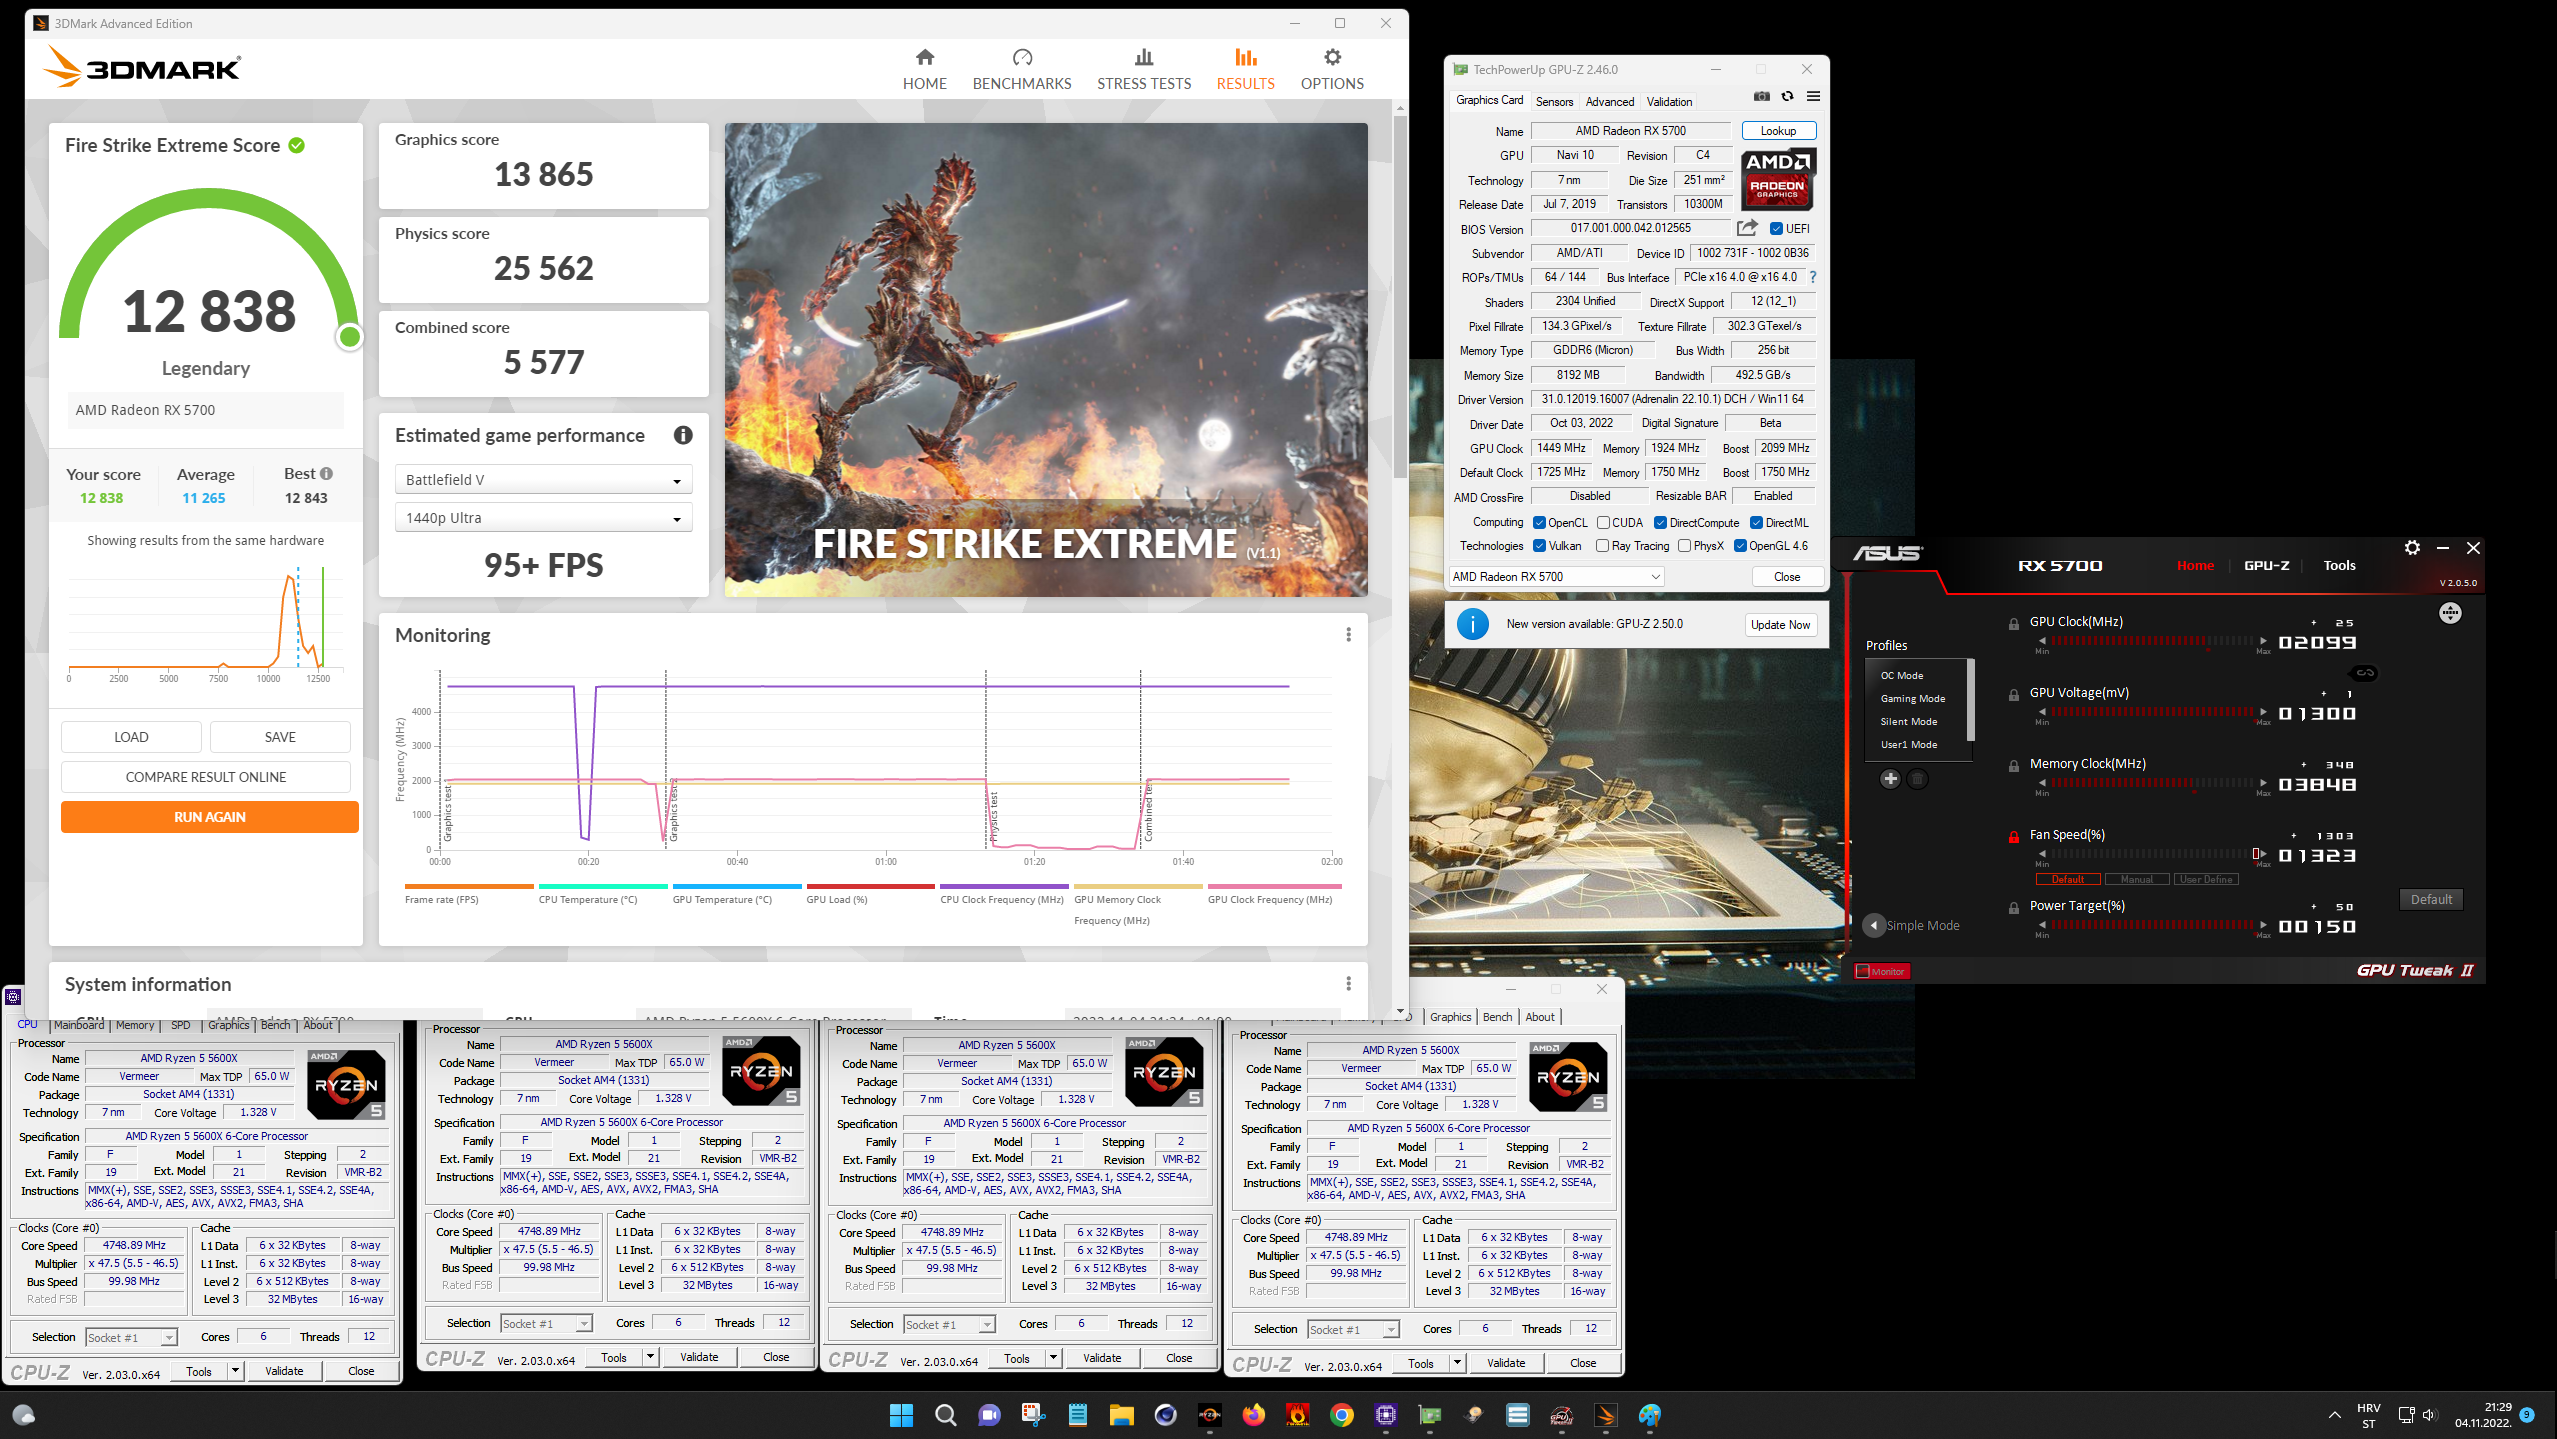
Task: Open the GPU-Z tab in GPU Tweak II
Action: pos(2266,565)
